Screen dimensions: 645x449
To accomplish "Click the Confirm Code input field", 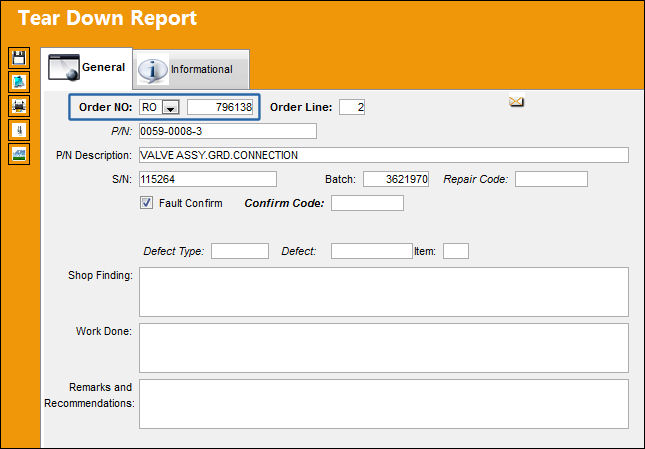I will pos(367,203).
